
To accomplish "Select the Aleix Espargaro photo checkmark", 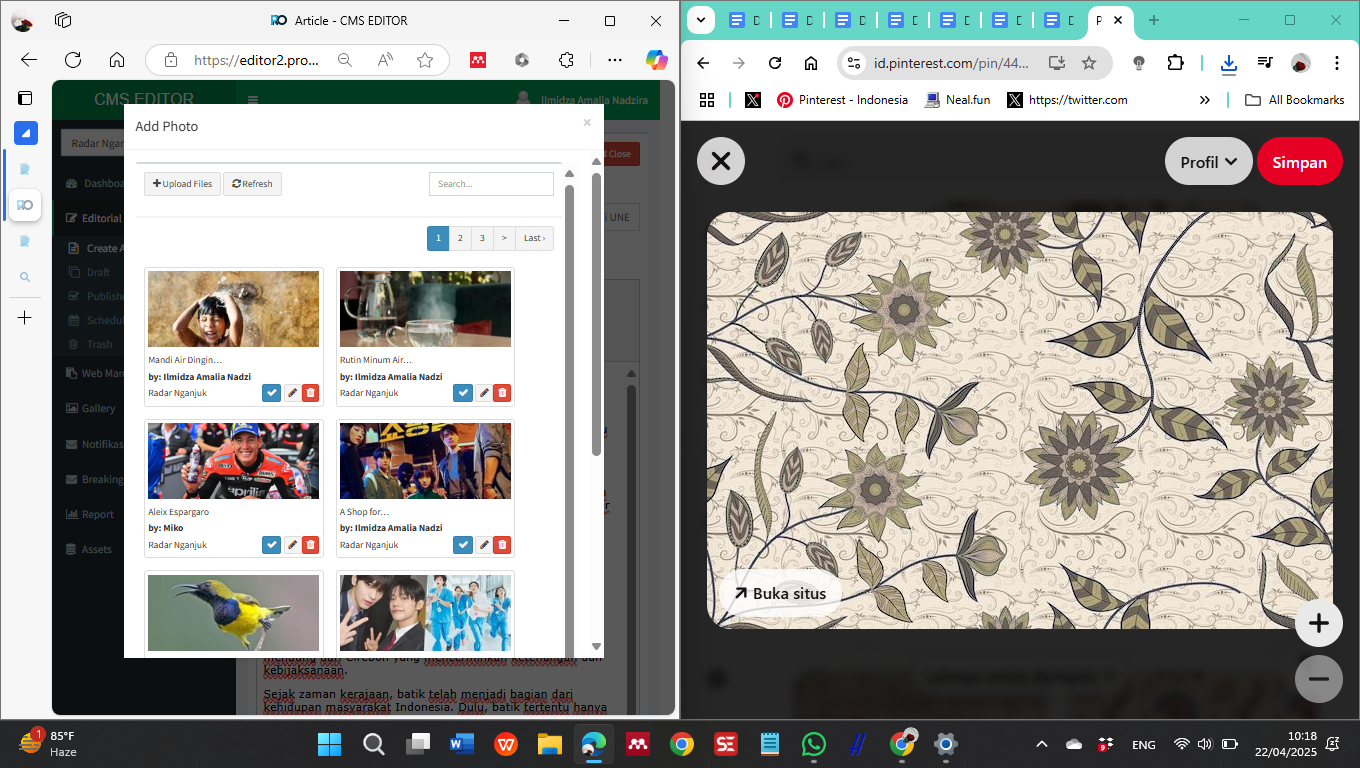I will (x=271, y=545).
